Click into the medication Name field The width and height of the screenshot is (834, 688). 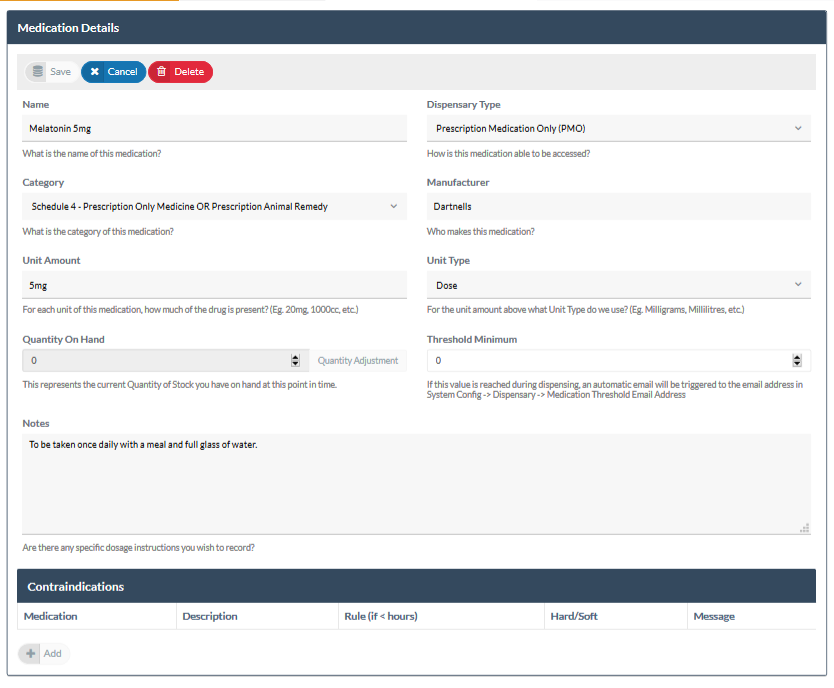[214, 128]
